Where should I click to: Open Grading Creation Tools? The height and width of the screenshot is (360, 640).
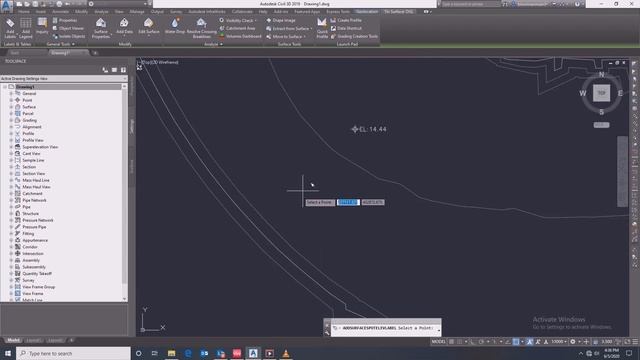click(x=354, y=36)
